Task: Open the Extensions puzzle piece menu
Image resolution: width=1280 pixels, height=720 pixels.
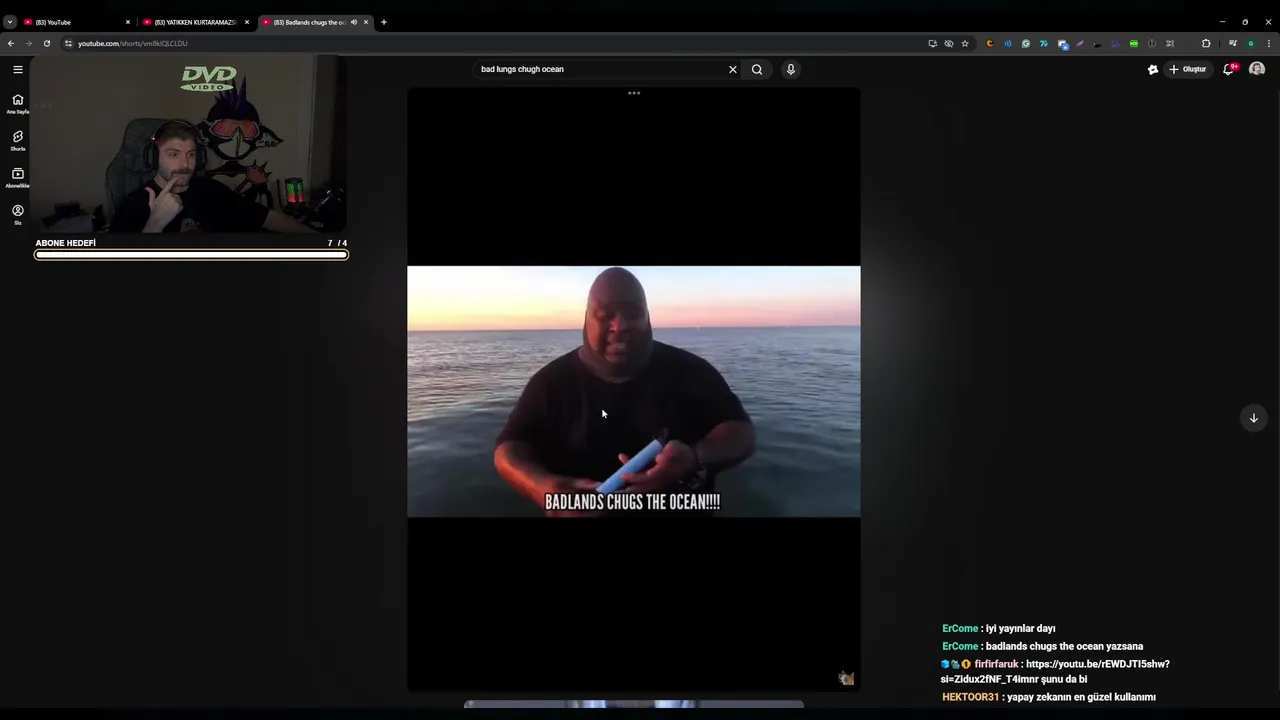Action: pos(1206,43)
